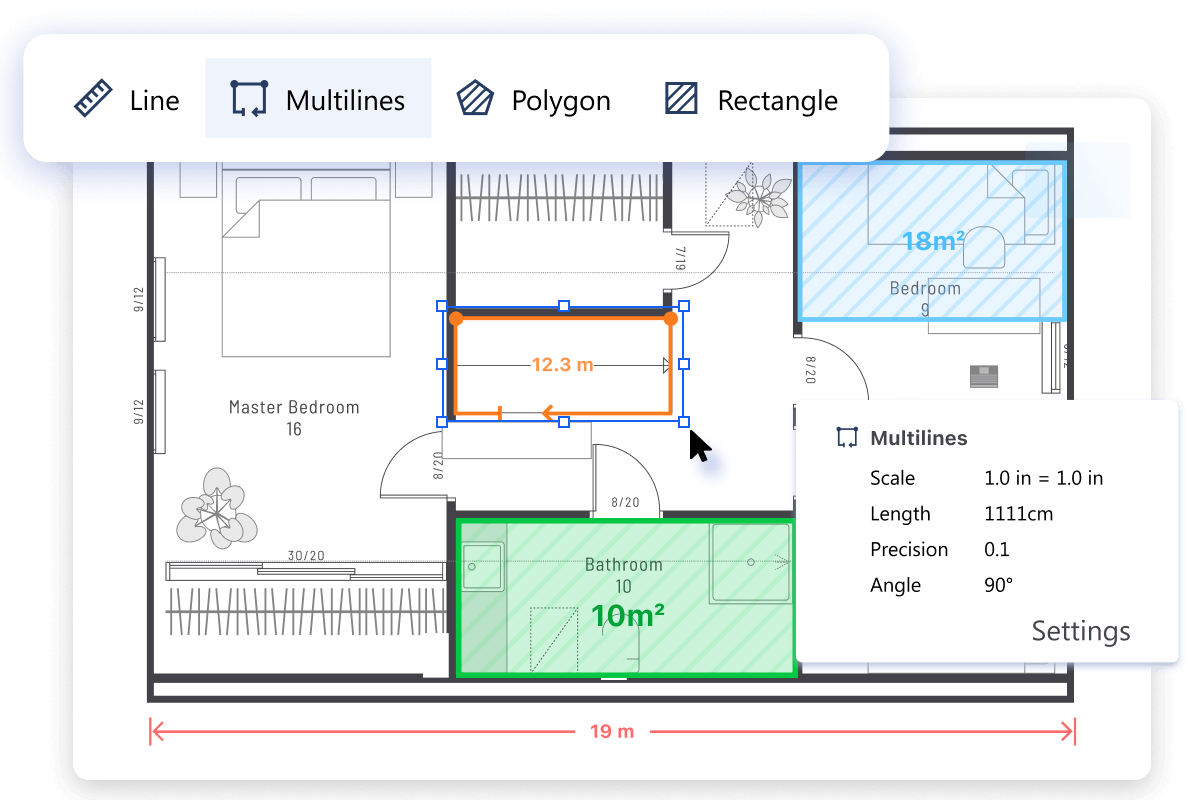Grab the bottom-right selection handle
The height and width of the screenshot is (800, 1200).
tap(684, 422)
